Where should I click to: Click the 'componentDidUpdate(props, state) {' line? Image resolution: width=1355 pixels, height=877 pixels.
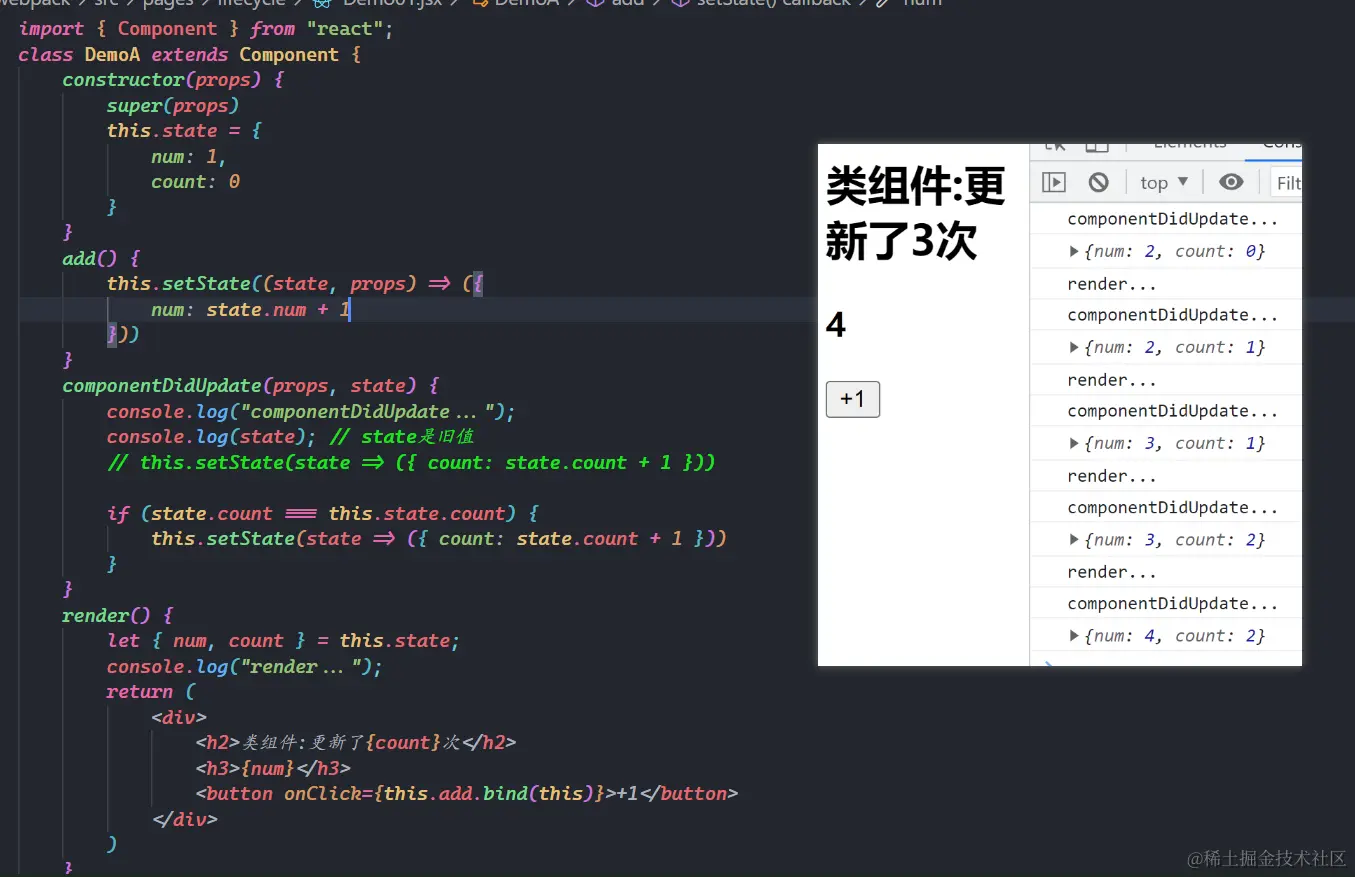(x=251, y=386)
